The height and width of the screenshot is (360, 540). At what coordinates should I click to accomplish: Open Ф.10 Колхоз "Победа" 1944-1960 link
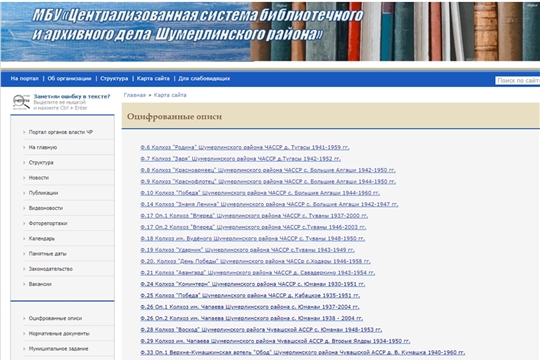point(260,193)
